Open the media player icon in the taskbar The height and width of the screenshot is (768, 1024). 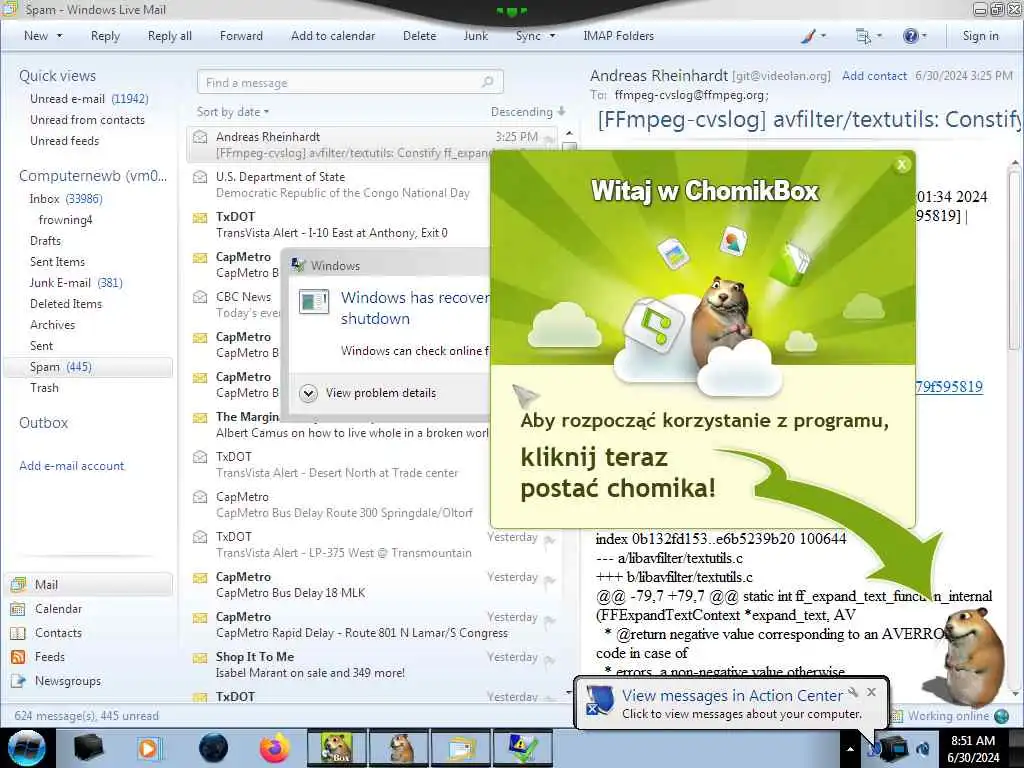pyautogui.click(x=149, y=748)
